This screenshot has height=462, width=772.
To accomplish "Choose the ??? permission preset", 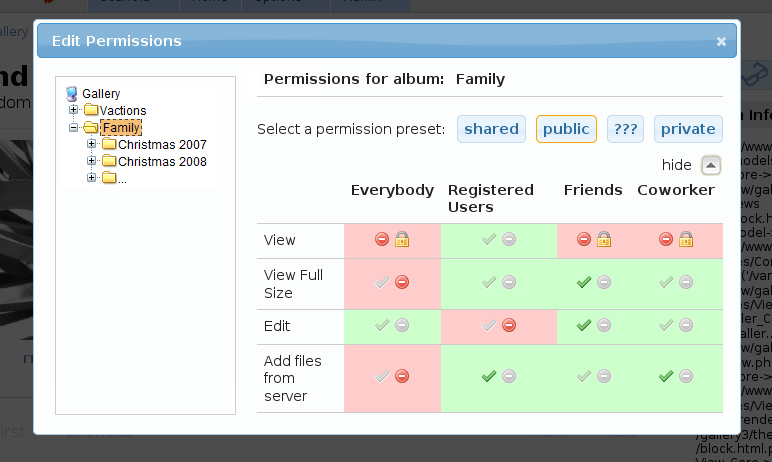I will [626, 129].
